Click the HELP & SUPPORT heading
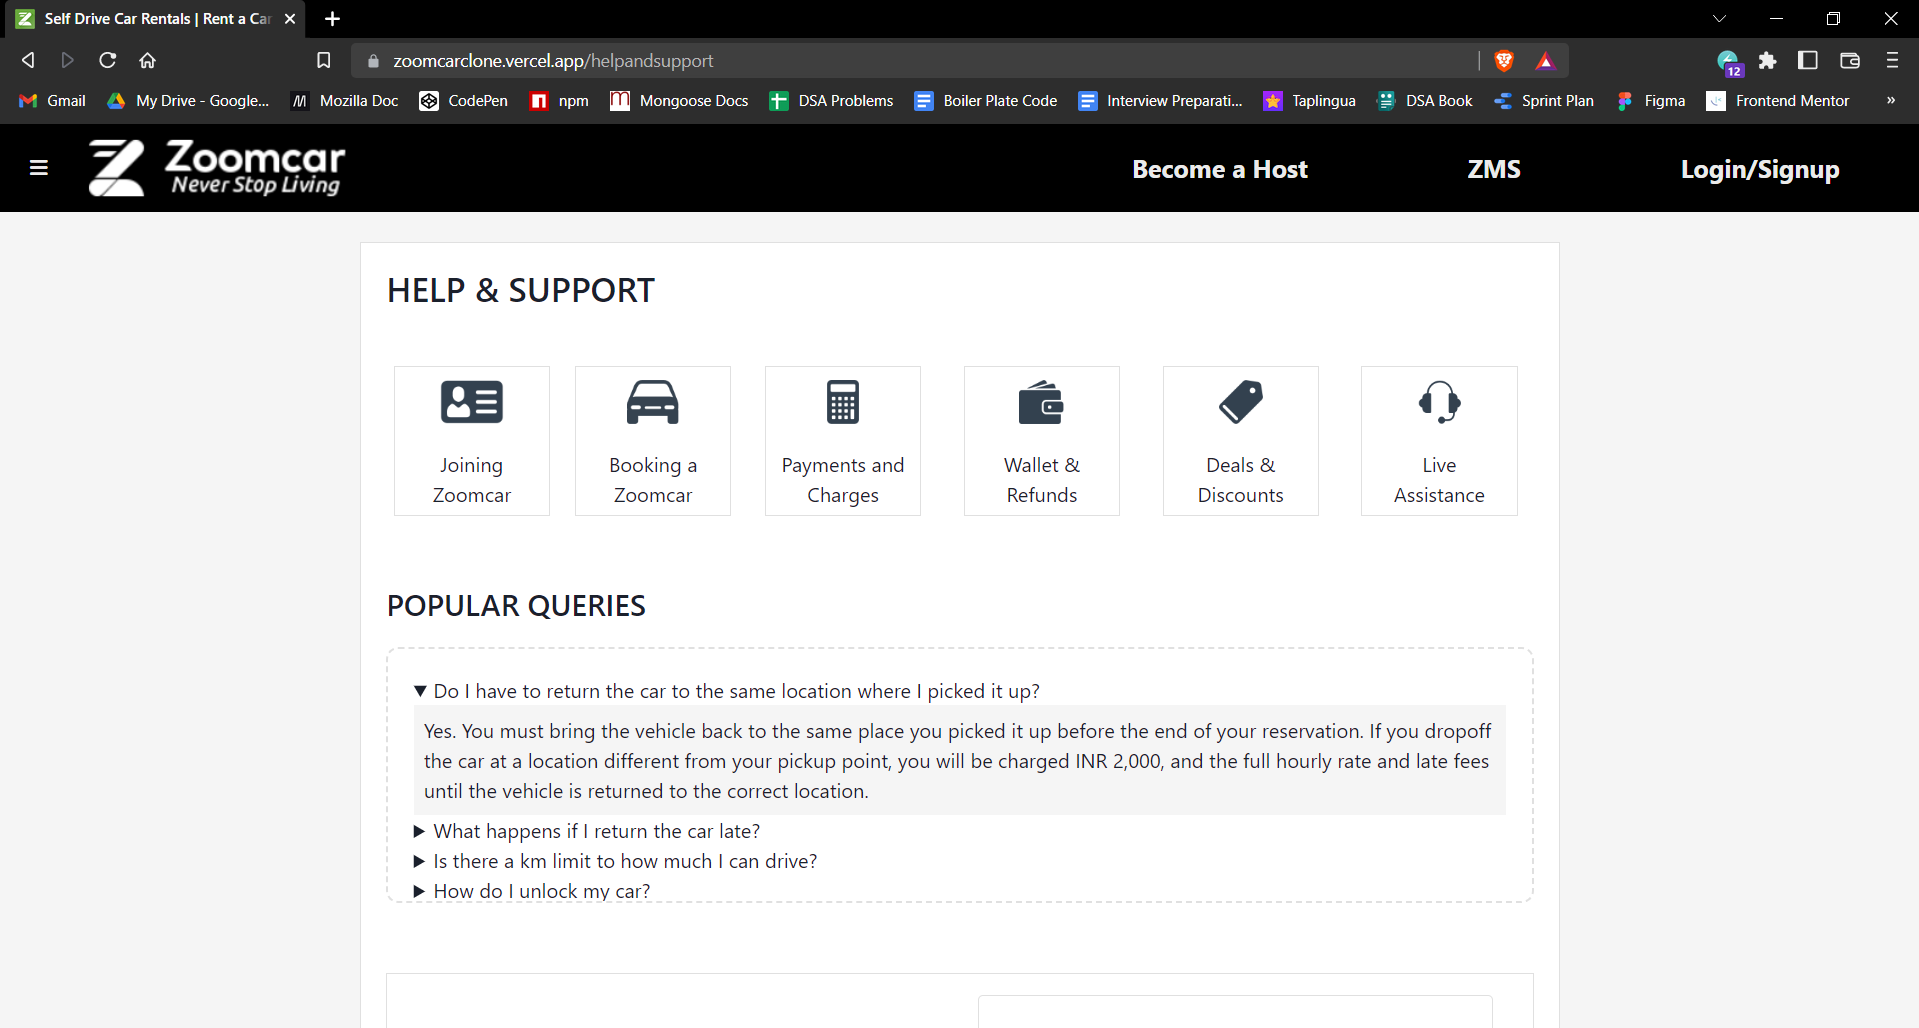This screenshot has width=1919, height=1028. 521,290
